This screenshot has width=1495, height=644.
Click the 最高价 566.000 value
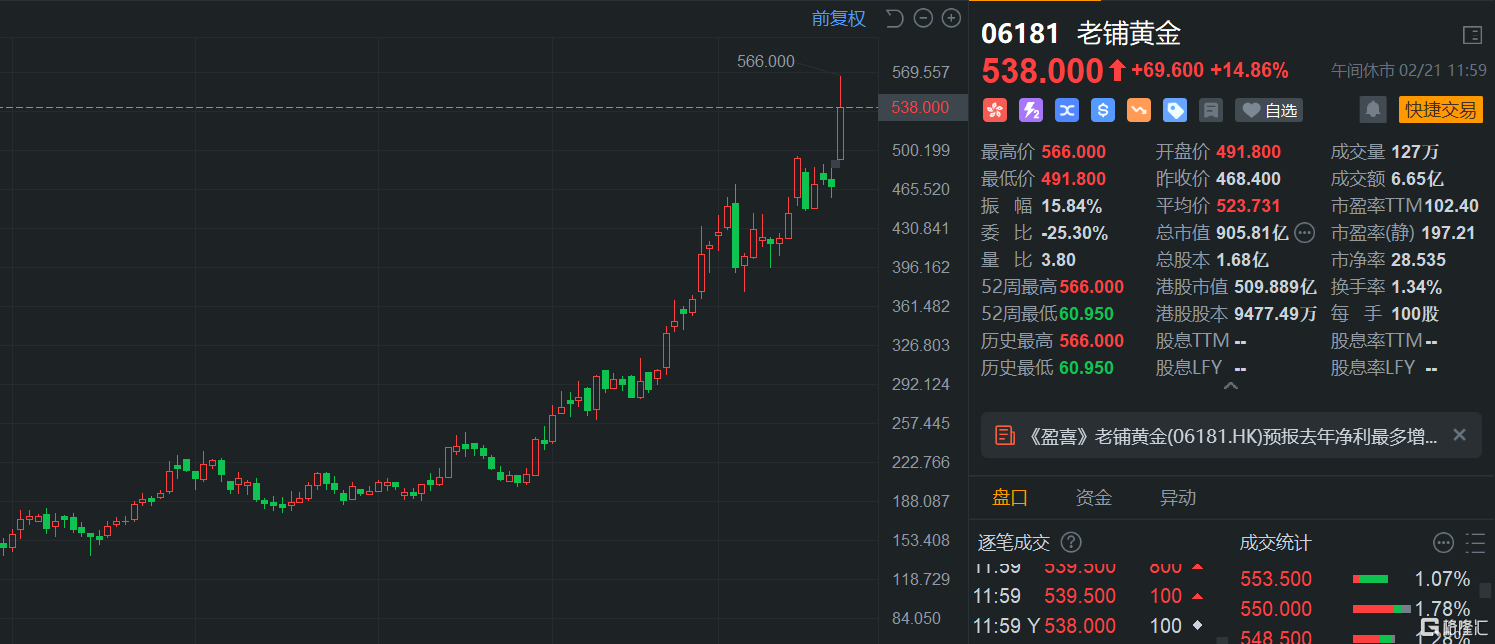coord(1074,152)
